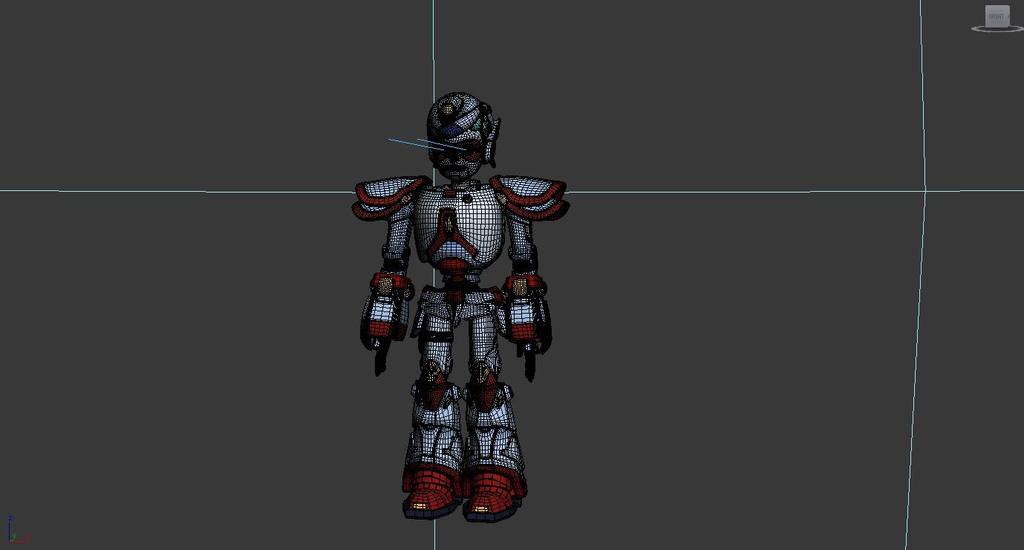The width and height of the screenshot is (1024, 550).
Task: Click the red boot on the screen's left
Action: (x=430, y=490)
